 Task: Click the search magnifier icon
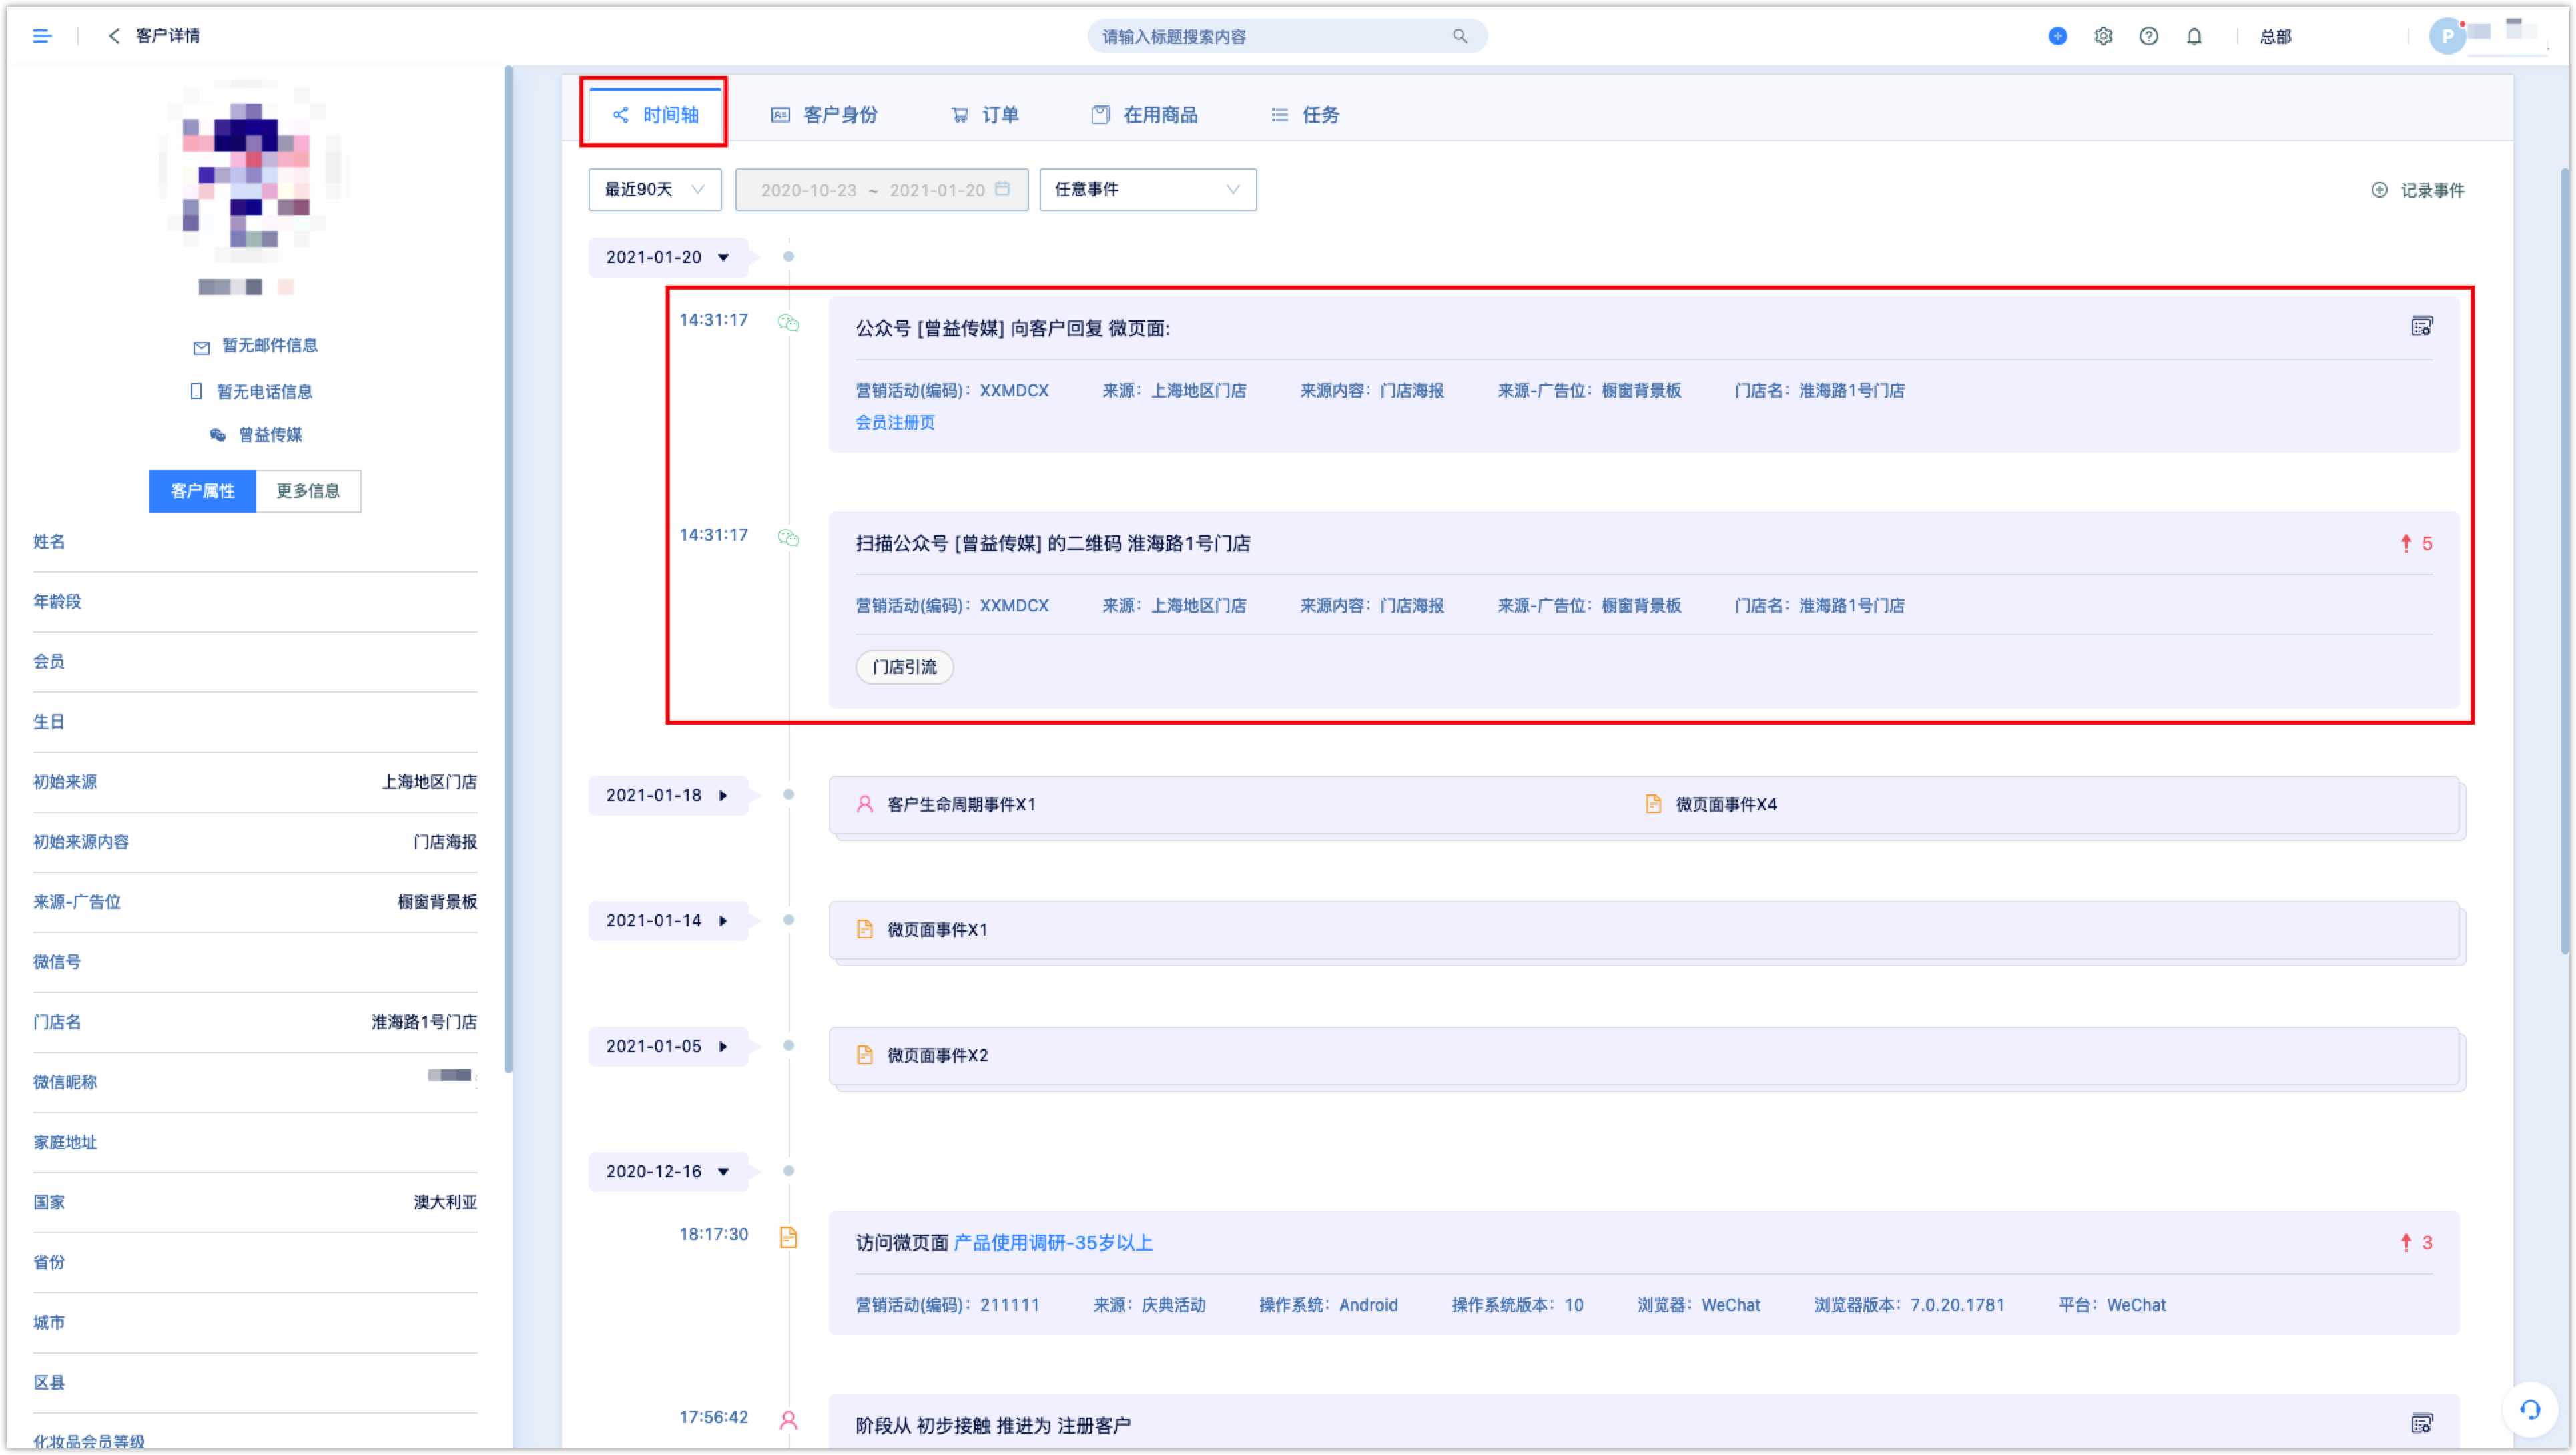tap(1460, 36)
